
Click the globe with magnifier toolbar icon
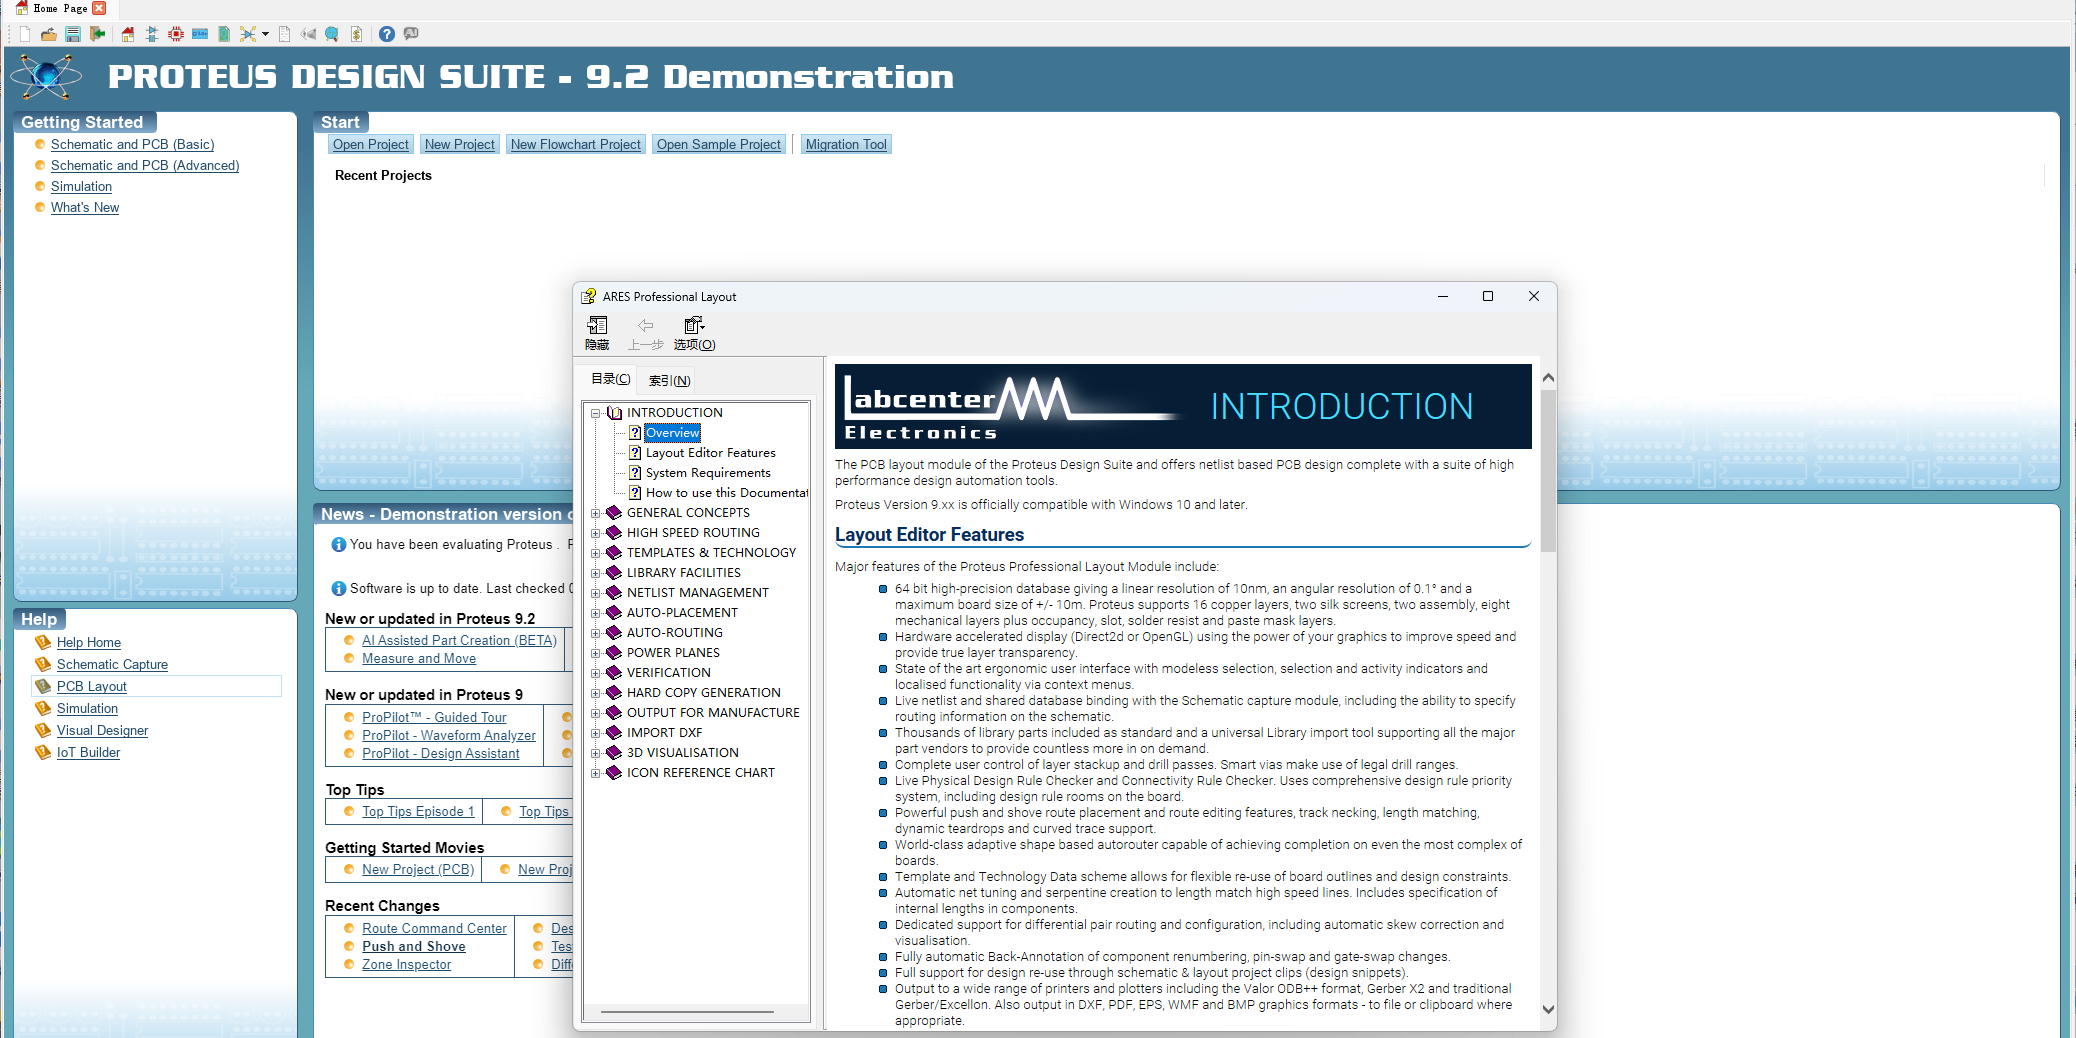pos(332,34)
